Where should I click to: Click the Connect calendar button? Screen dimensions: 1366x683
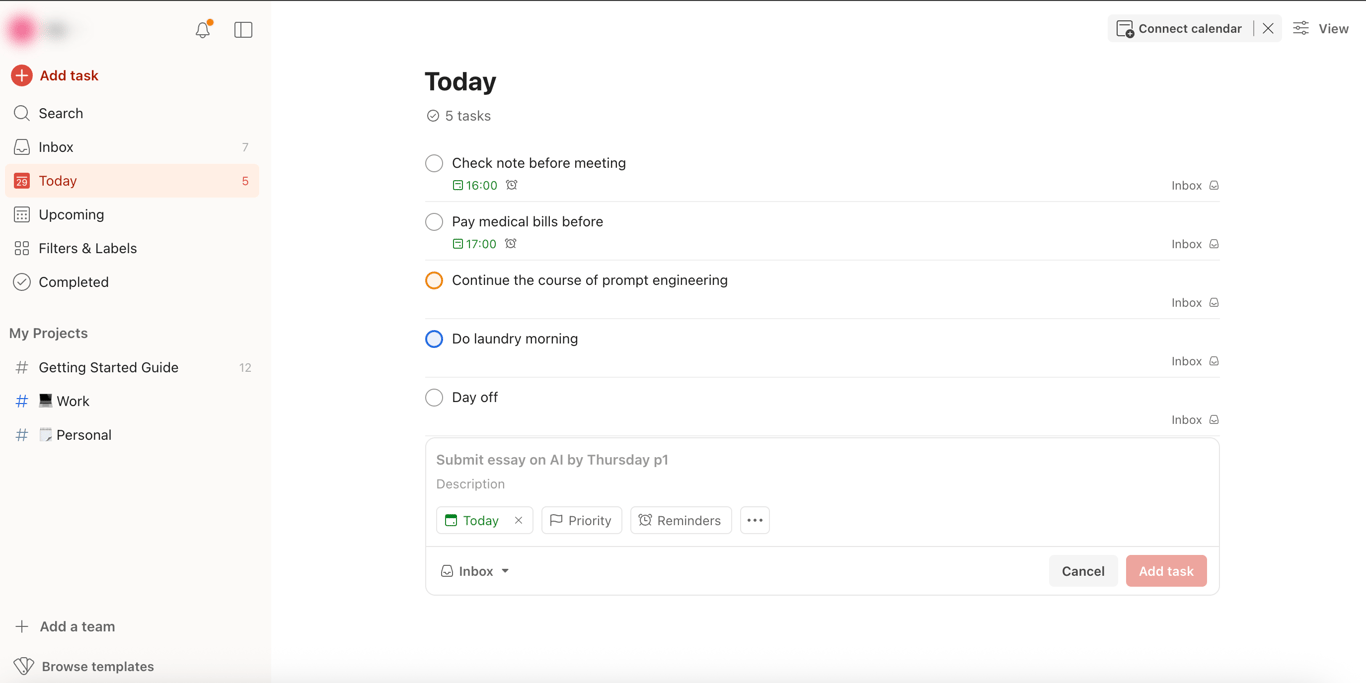(x=1180, y=29)
